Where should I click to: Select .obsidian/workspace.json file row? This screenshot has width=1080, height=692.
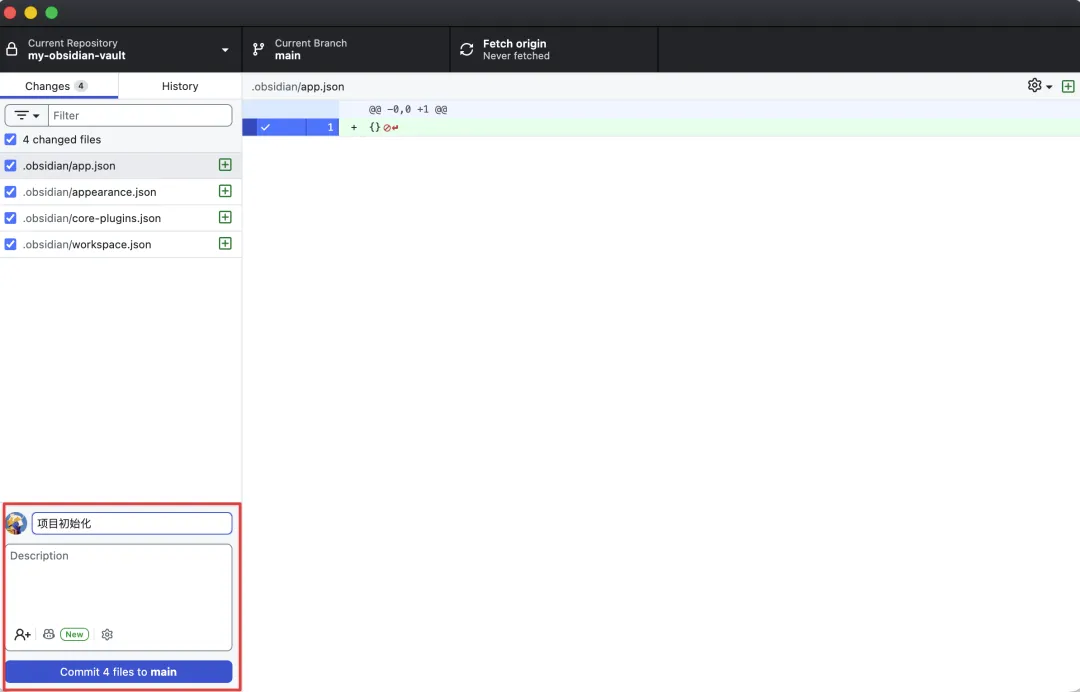pos(121,244)
